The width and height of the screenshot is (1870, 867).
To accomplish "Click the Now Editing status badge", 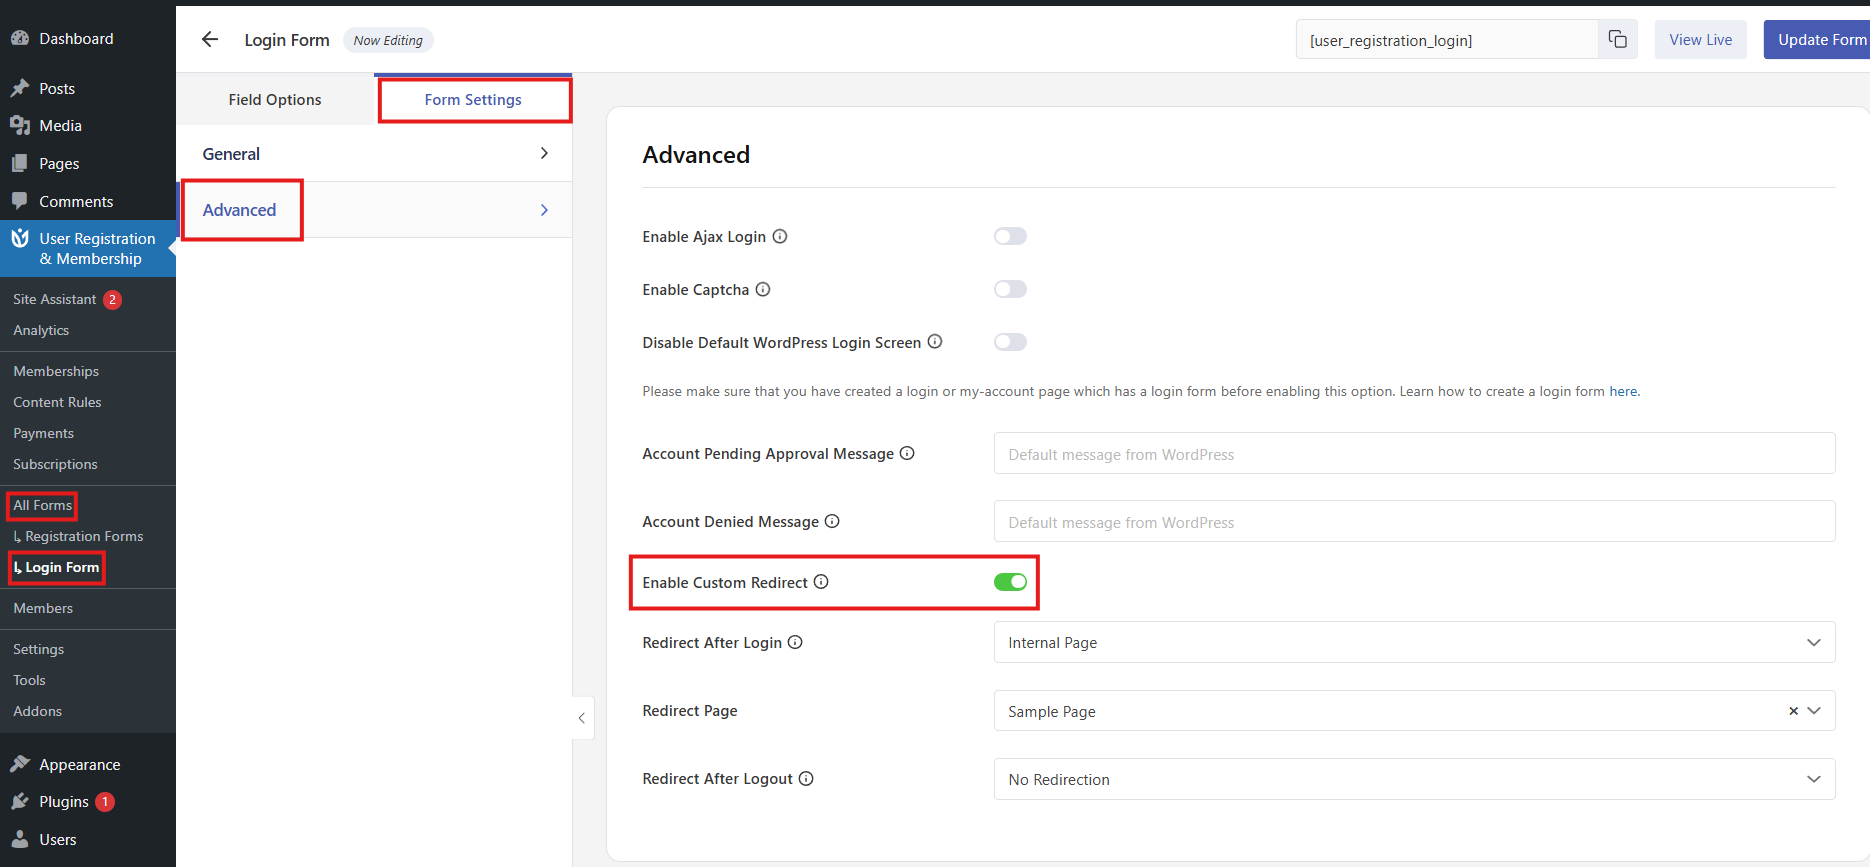I will pos(388,40).
